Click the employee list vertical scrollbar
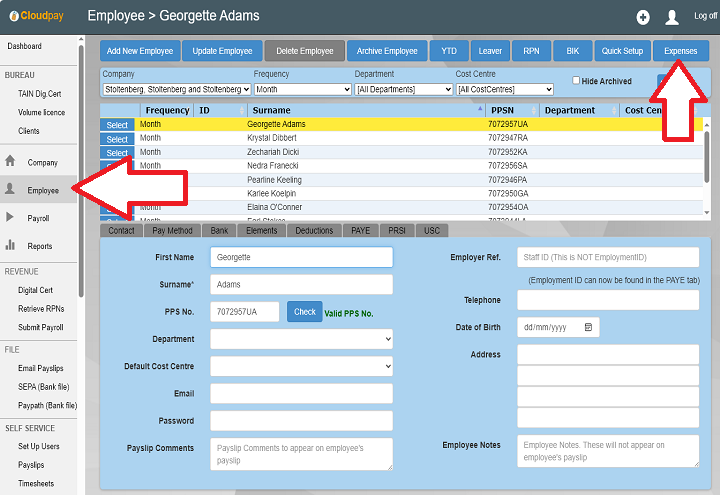This screenshot has width=720, height=495. coord(707,160)
